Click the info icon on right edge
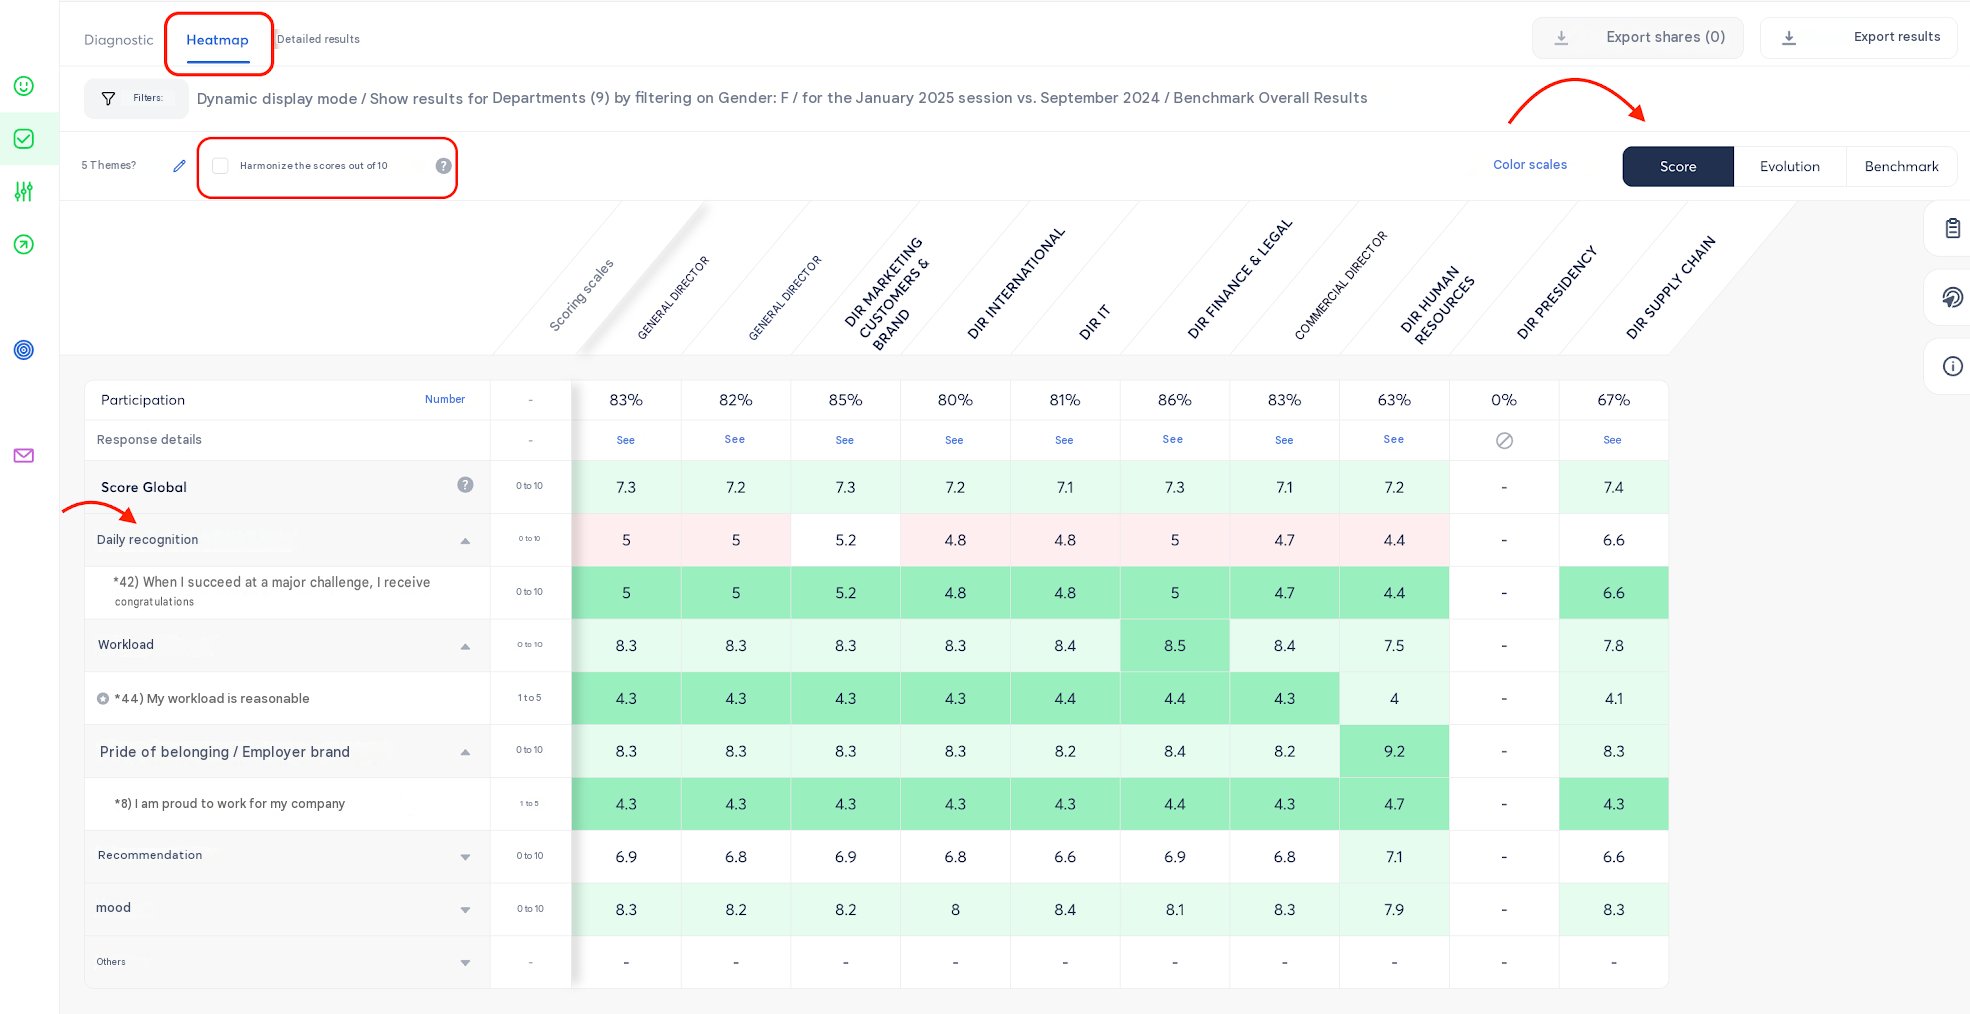Screen dimensions: 1970x1014 pyautogui.click(x=1952, y=366)
